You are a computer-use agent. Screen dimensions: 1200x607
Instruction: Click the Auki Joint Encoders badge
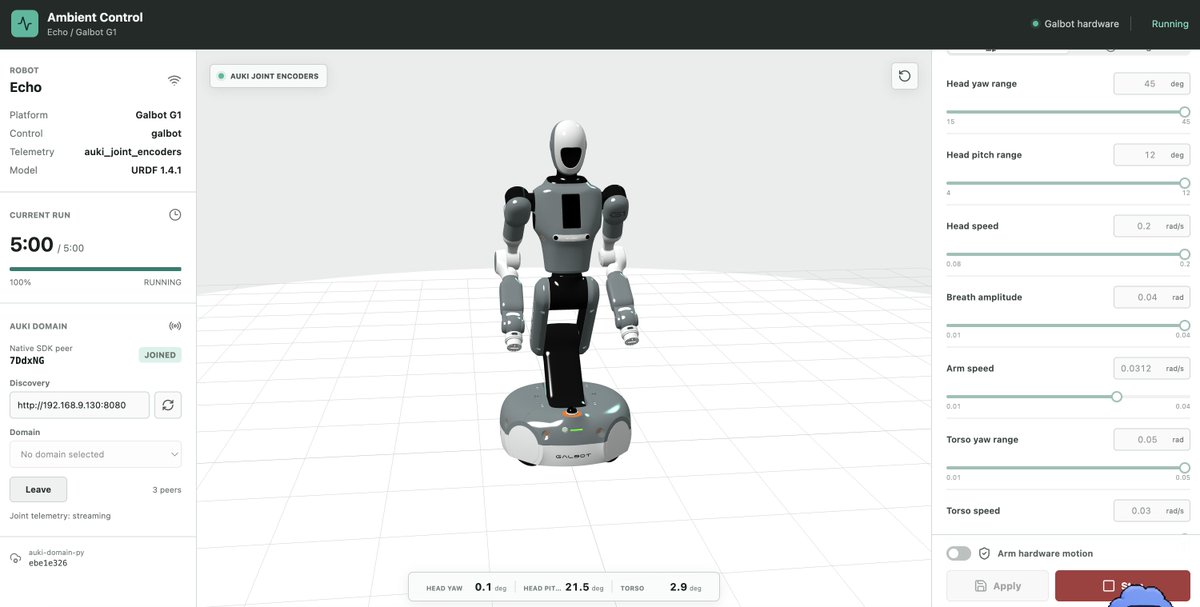coord(268,76)
